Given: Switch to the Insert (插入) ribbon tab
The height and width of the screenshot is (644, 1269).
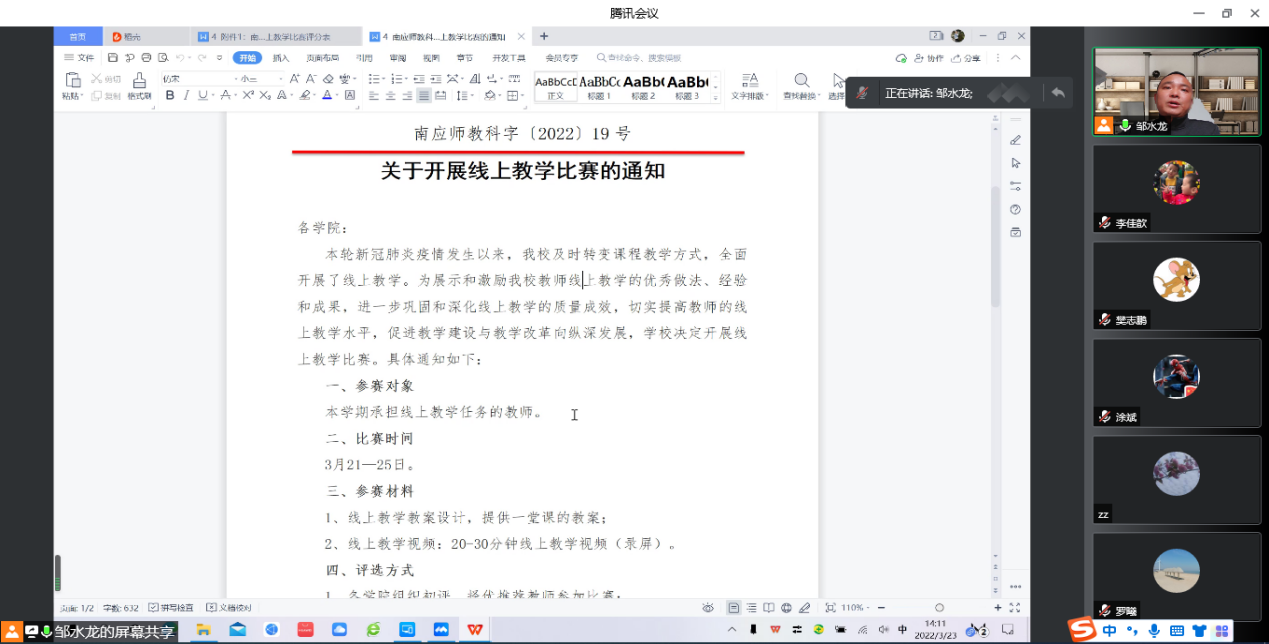Looking at the screenshot, I should click(281, 58).
